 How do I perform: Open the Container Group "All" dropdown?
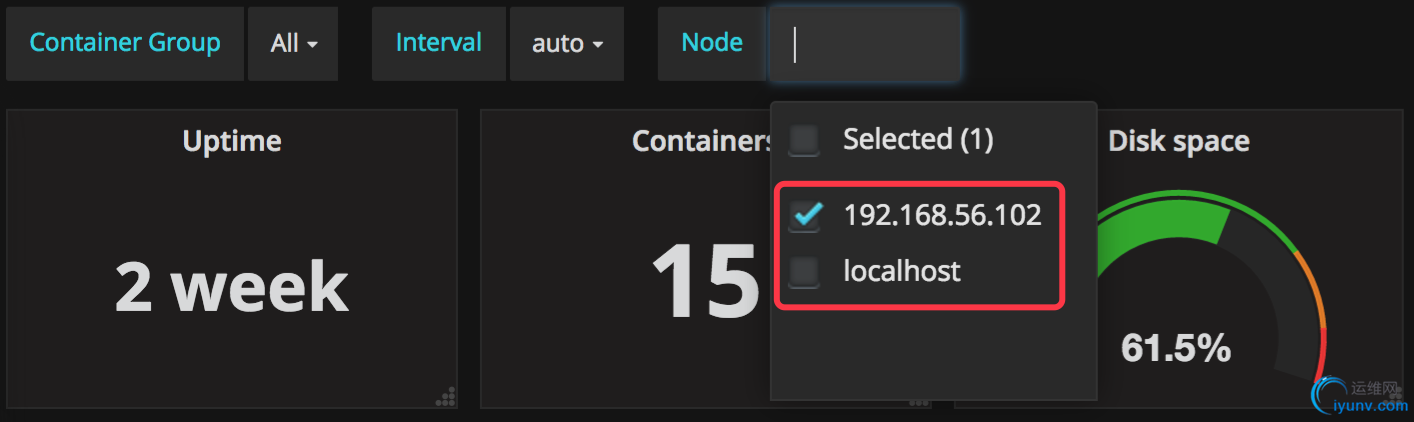click(x=293, y=44)
